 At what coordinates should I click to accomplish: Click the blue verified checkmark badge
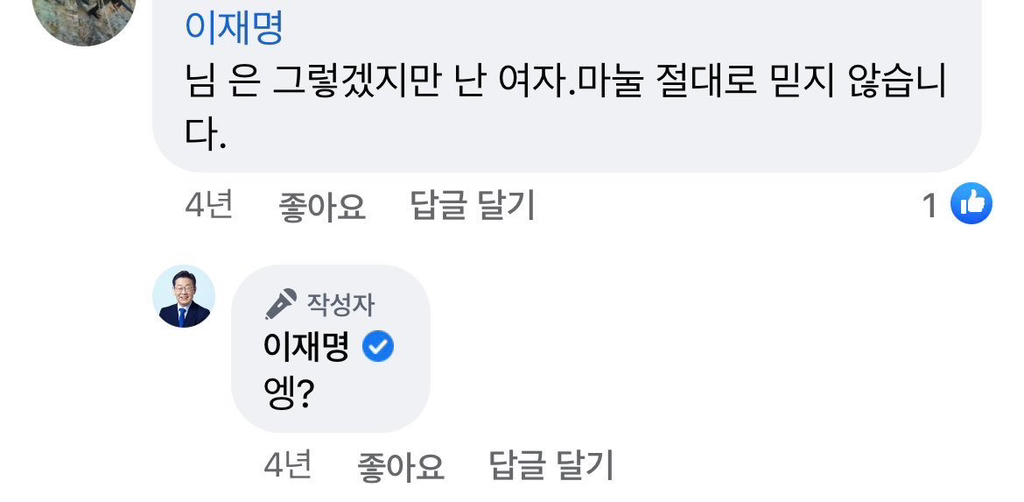coord(377,347)
